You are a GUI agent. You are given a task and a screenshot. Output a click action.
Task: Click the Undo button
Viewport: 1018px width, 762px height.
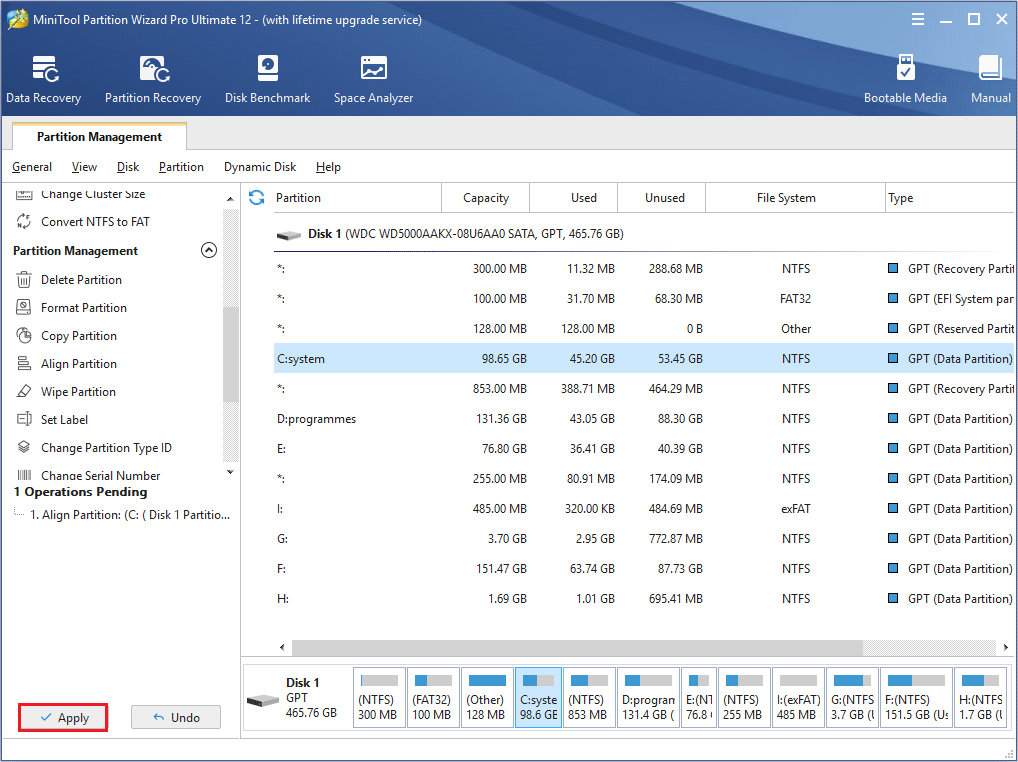(x=176, y=717)
